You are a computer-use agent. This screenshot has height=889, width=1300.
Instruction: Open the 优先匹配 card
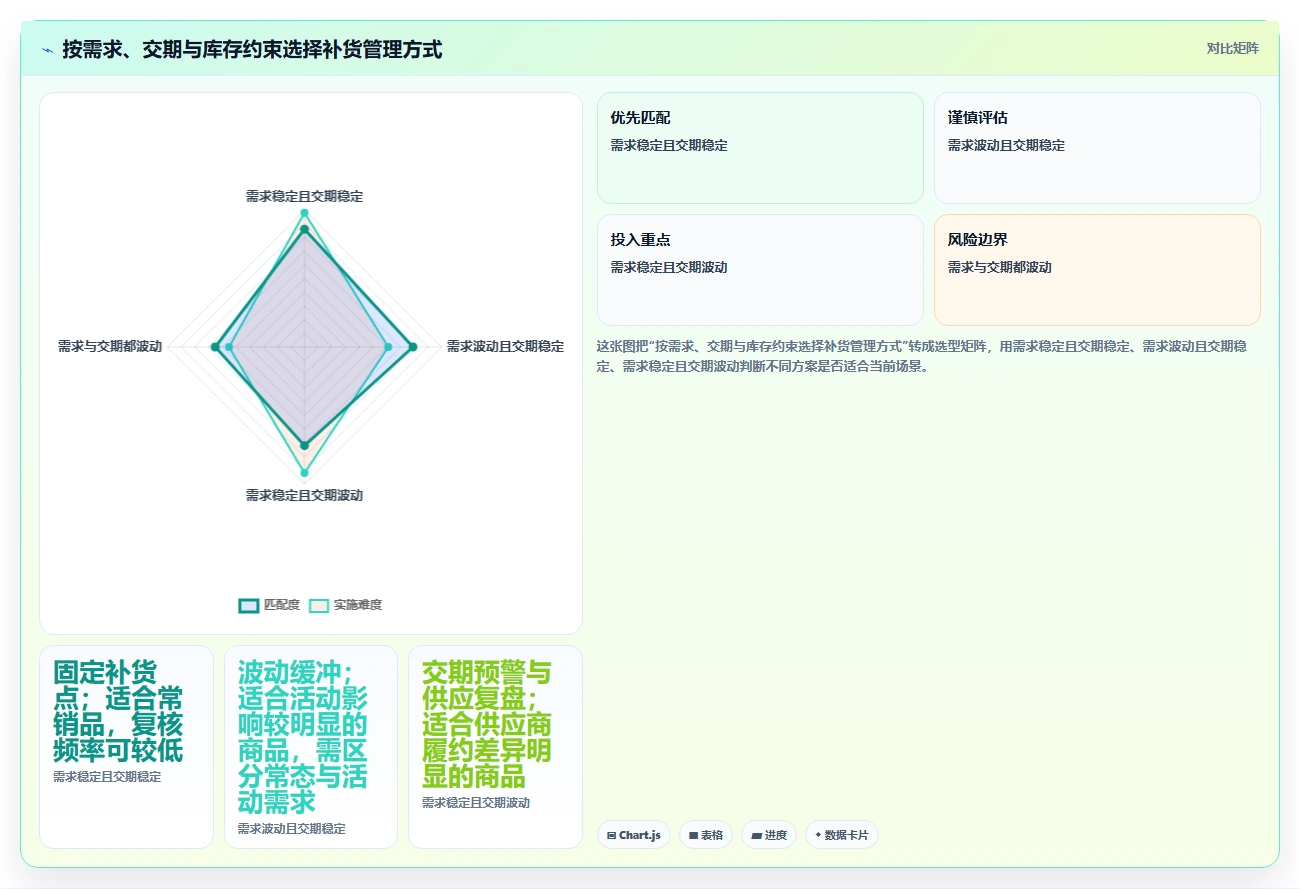(x=760, y=148)
